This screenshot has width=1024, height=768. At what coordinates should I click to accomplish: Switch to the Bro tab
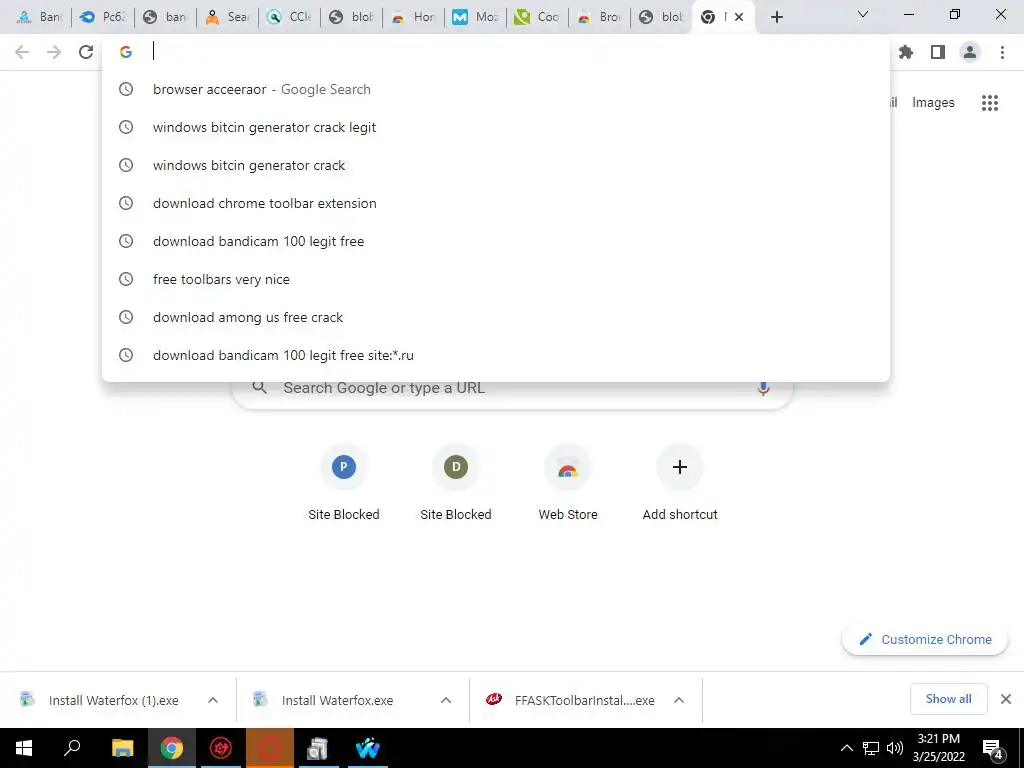pyautogui.click(x=600, y=17)
